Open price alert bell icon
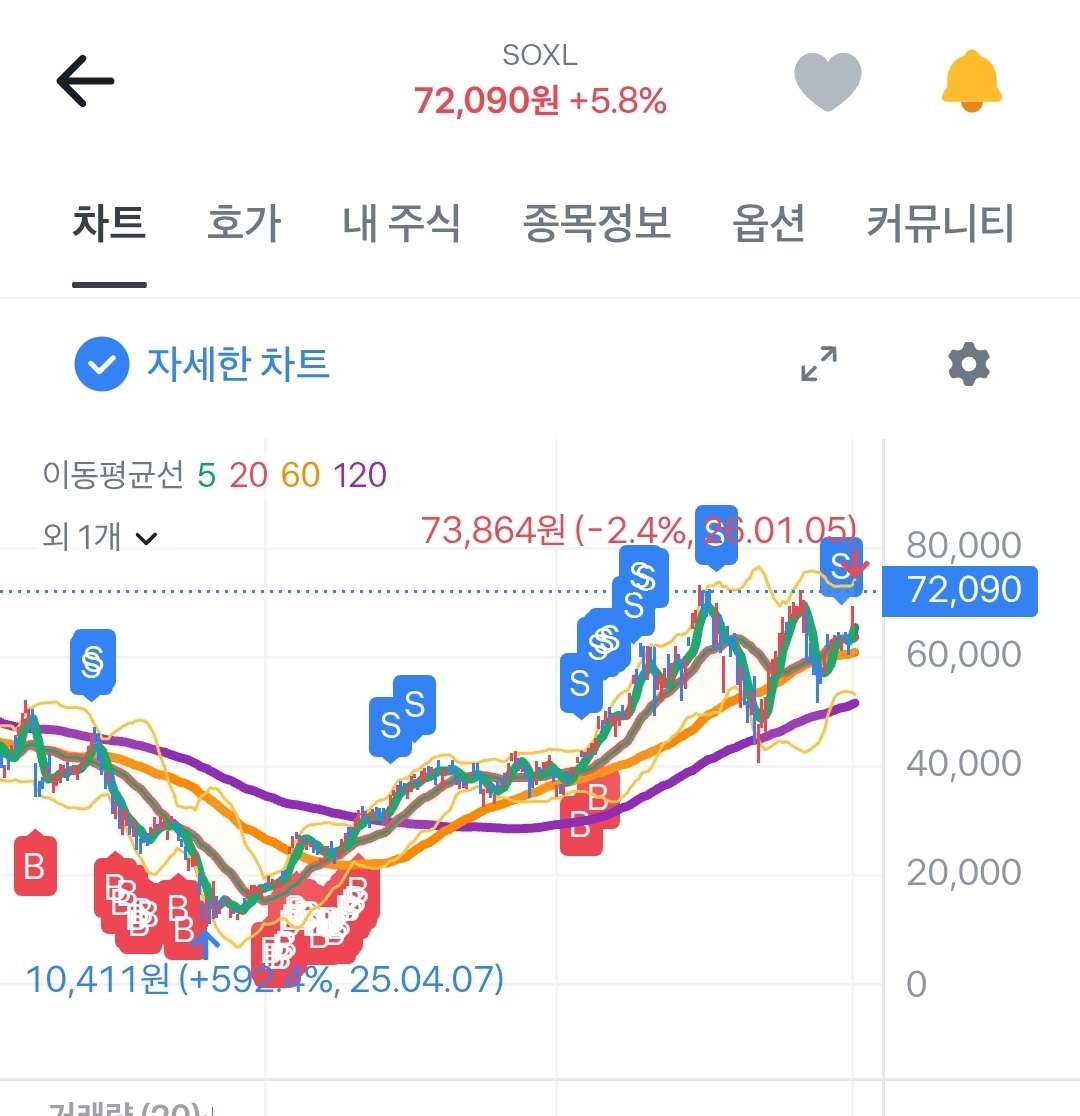 971,82
